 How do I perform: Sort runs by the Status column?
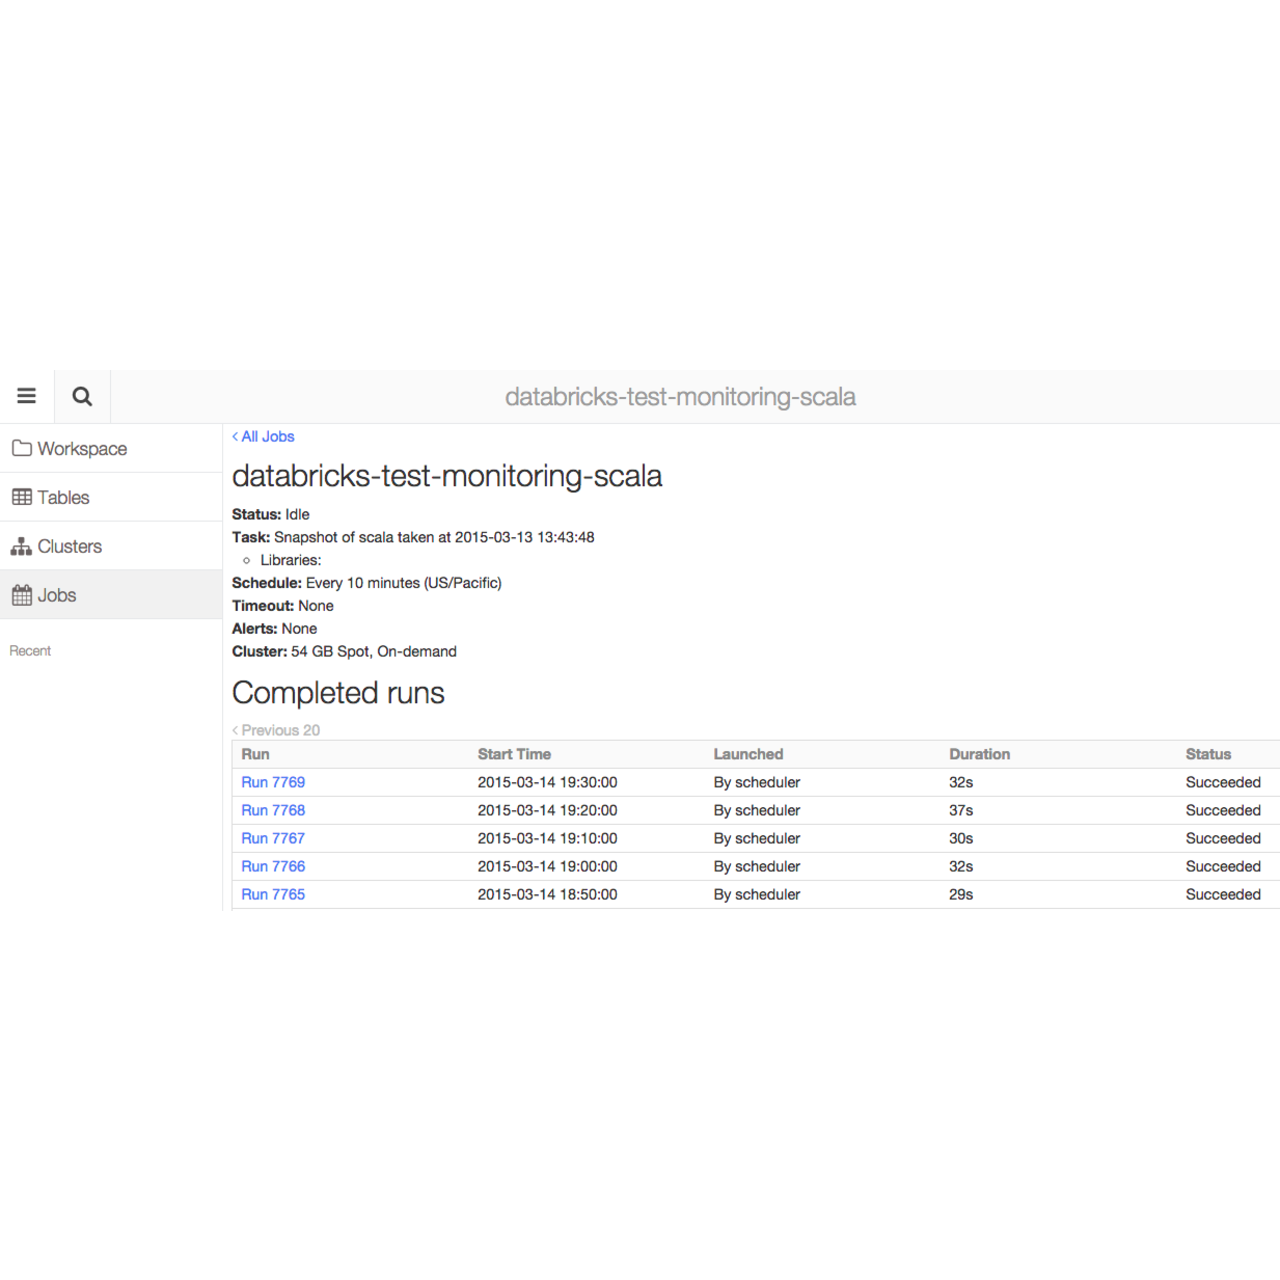click(x=1208, y=754)
